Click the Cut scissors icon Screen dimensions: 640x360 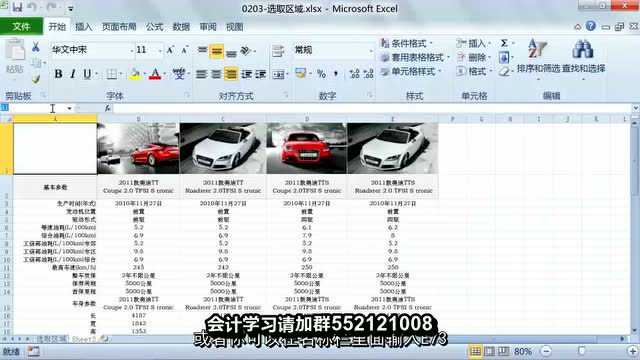[x=36, y=47]
